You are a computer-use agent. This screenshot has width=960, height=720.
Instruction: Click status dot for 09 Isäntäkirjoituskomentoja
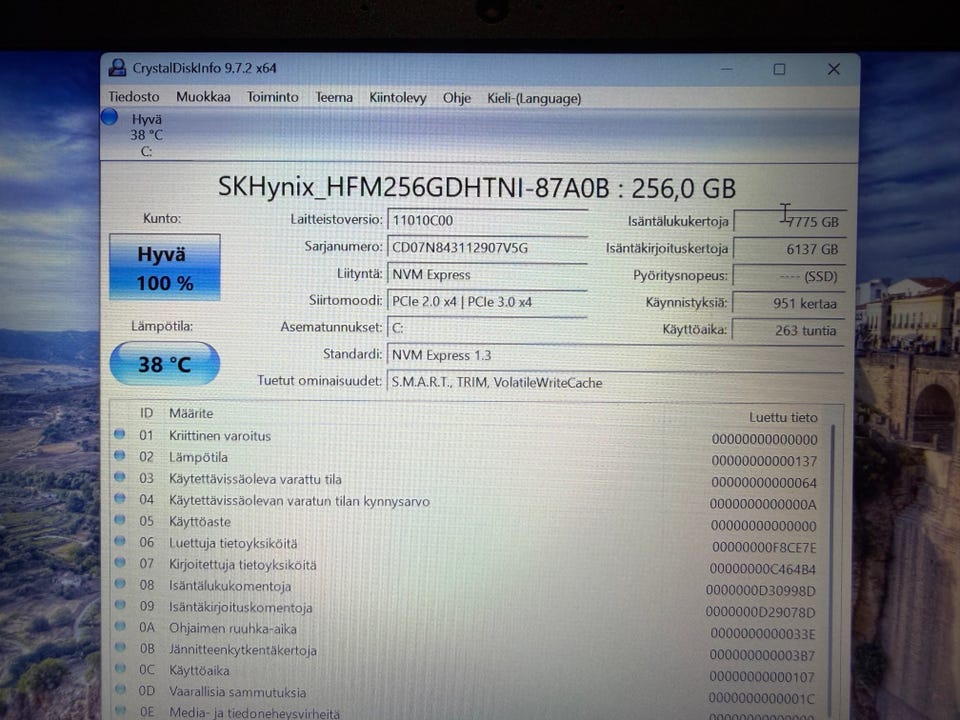tap(120, 606)
